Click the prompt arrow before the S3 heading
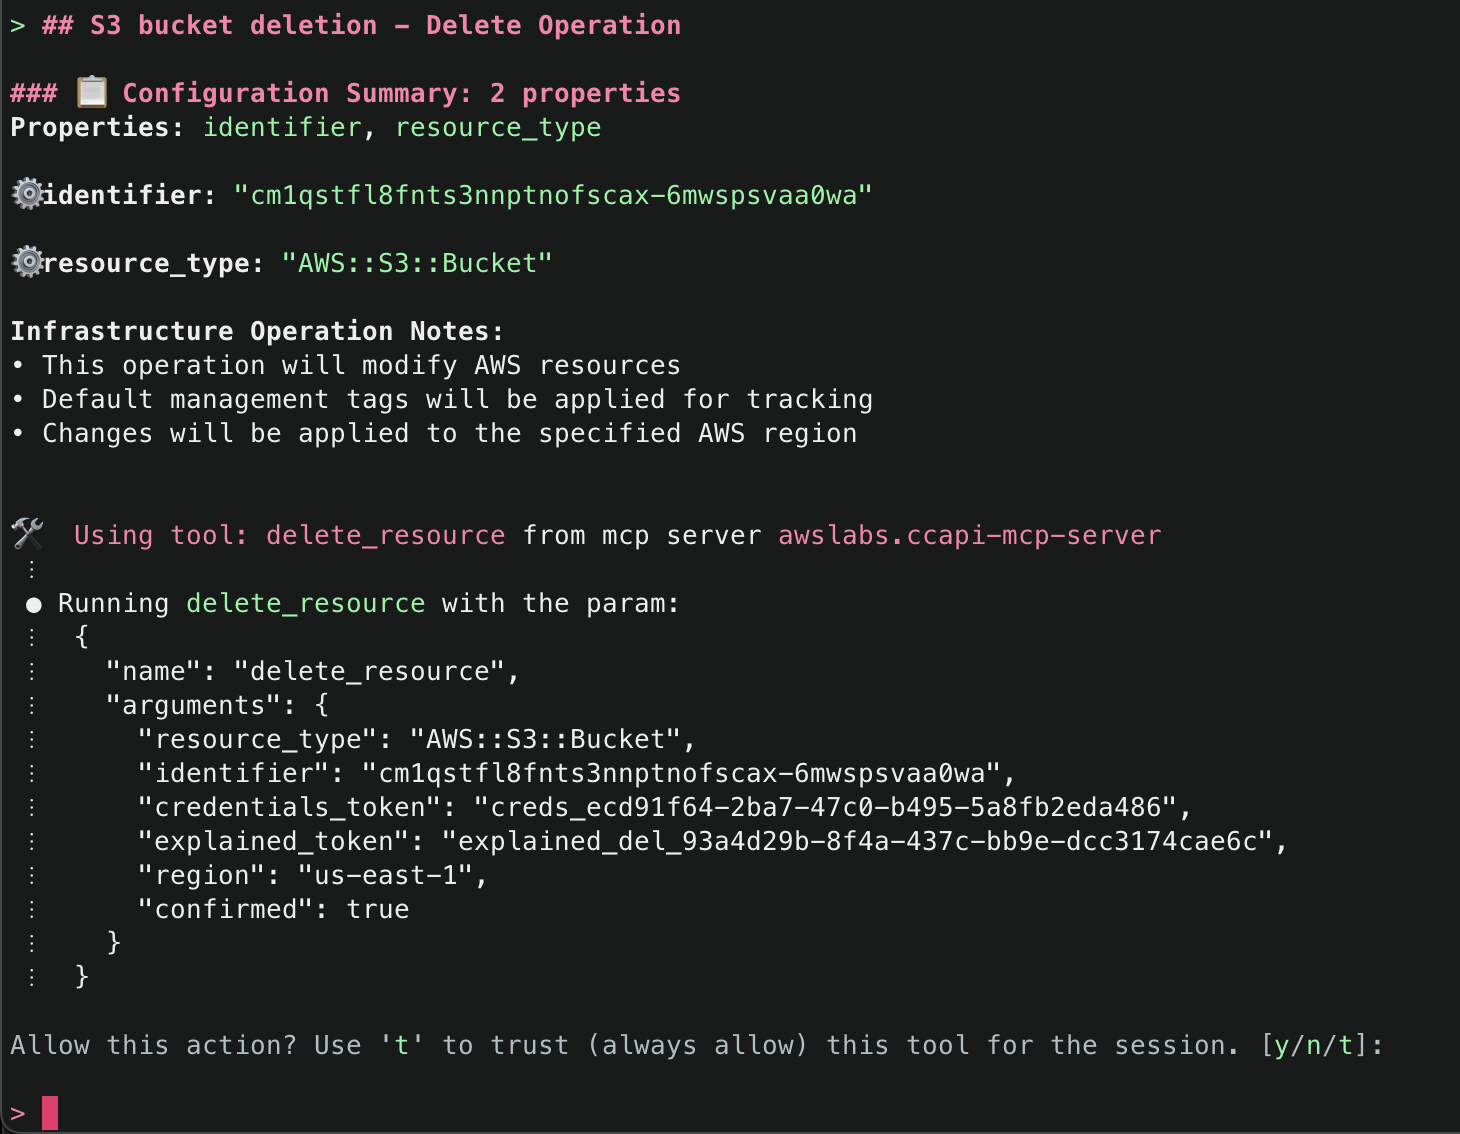 (17, 26)
